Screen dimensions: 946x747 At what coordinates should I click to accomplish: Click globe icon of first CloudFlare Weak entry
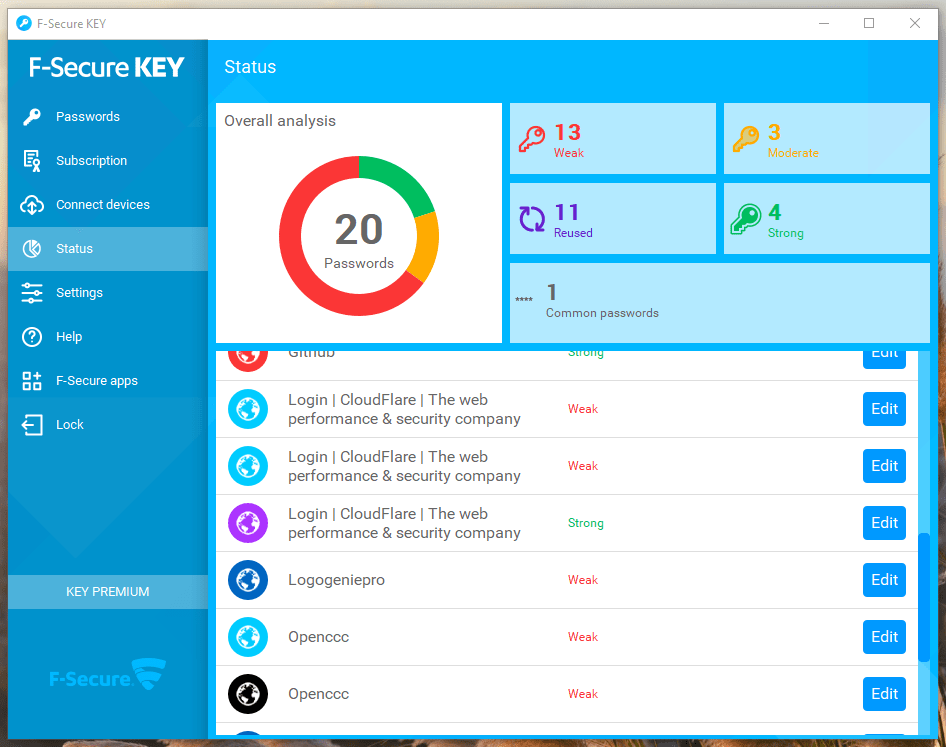click(248, 409)
